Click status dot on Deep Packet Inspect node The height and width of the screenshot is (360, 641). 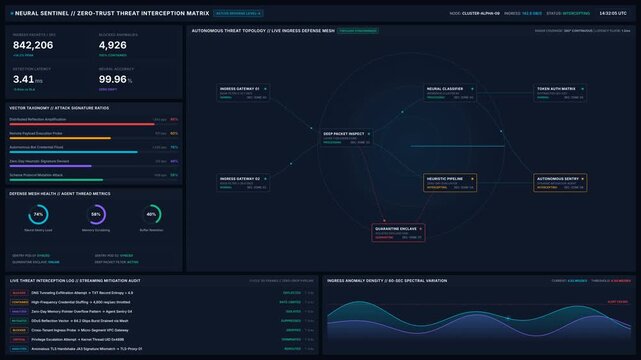[x=369, y=134]
